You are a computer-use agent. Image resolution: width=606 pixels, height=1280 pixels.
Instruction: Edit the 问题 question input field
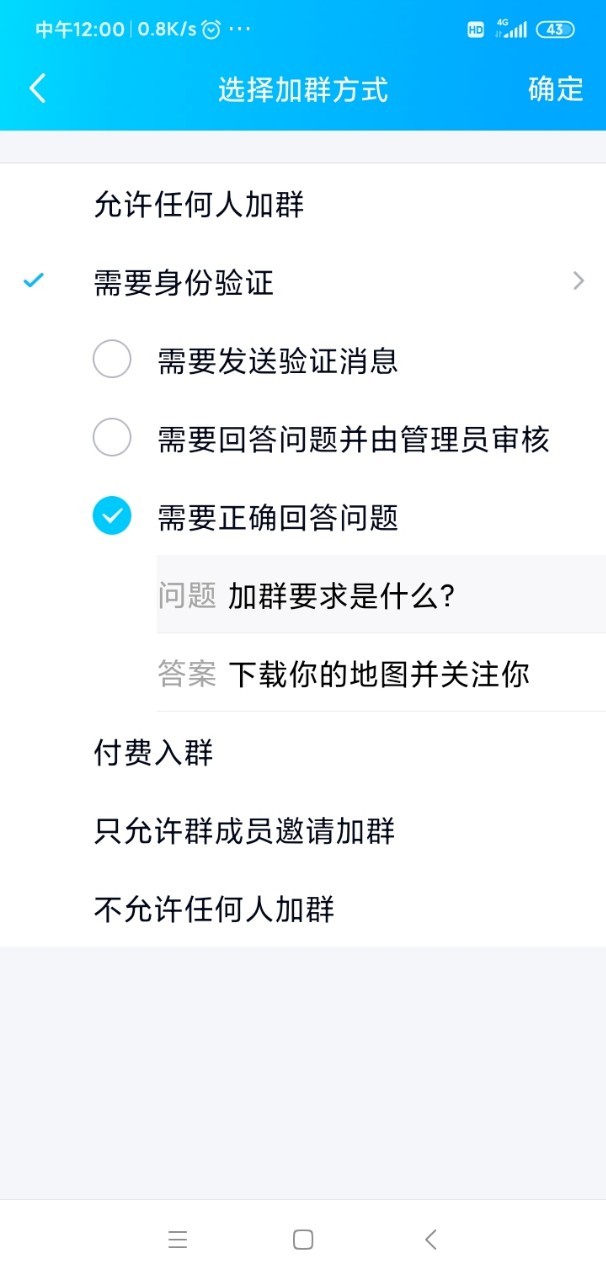click(x=400, y=596)
